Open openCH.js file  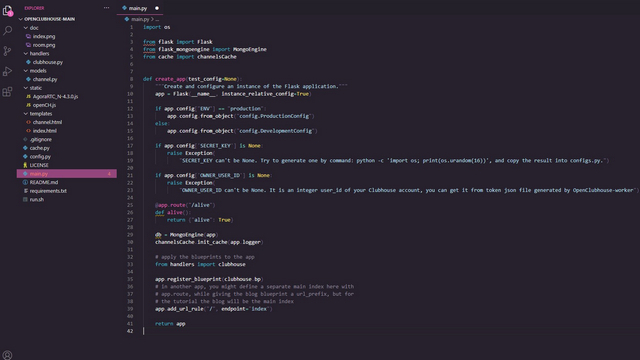[x=44, y=105]
